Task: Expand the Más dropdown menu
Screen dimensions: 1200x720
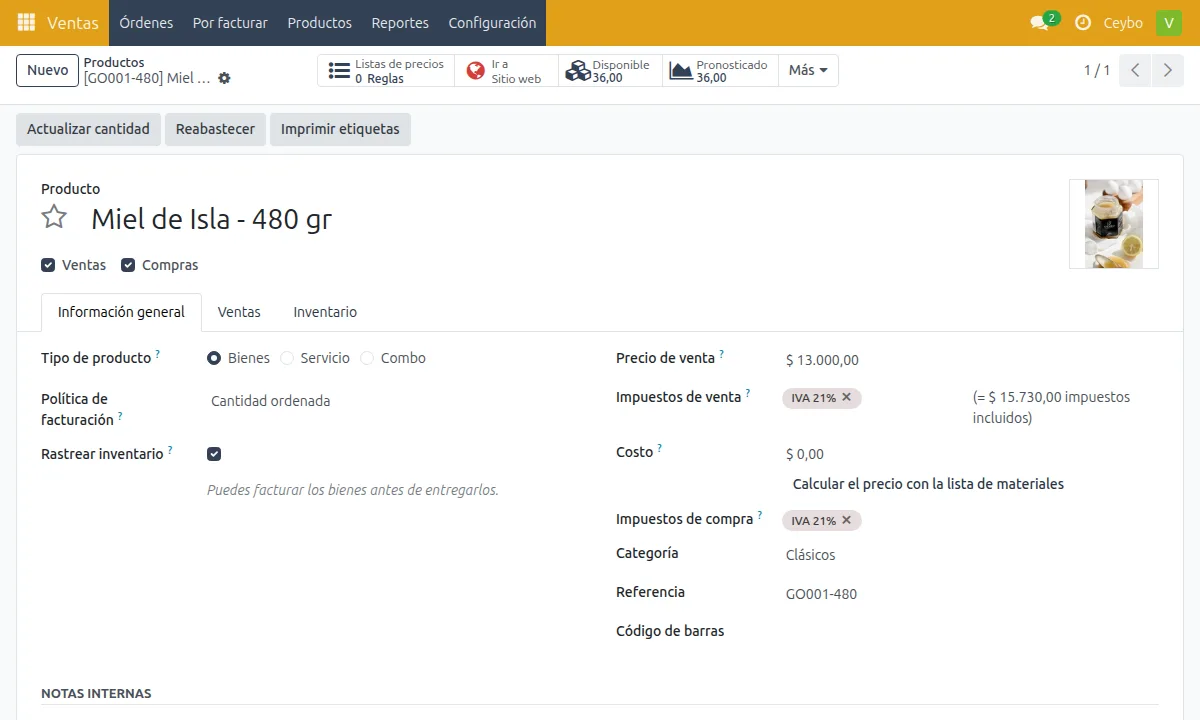Action: [808, 71]
